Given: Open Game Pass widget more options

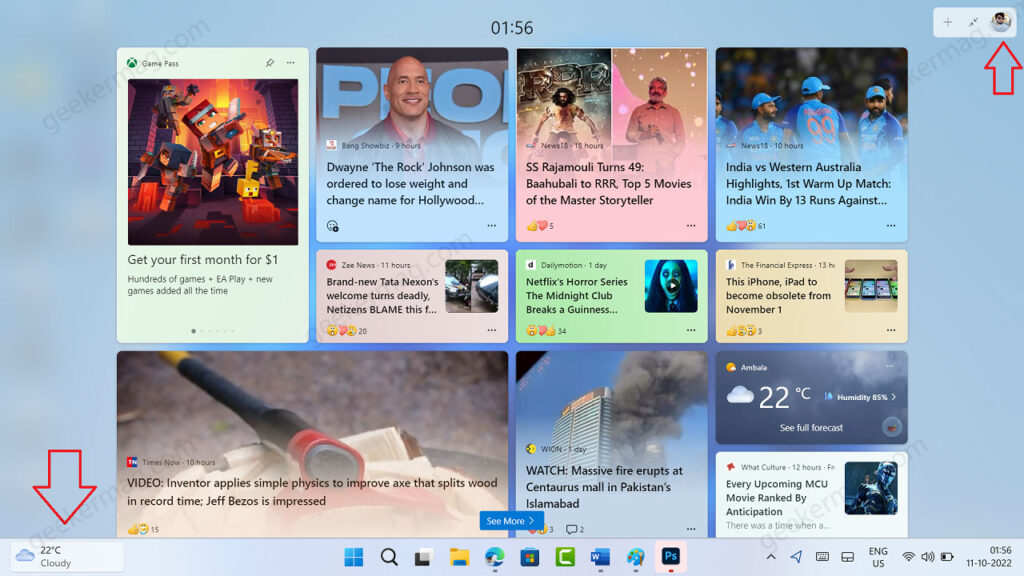Looking at the screenshot, I should pos(291,63).
